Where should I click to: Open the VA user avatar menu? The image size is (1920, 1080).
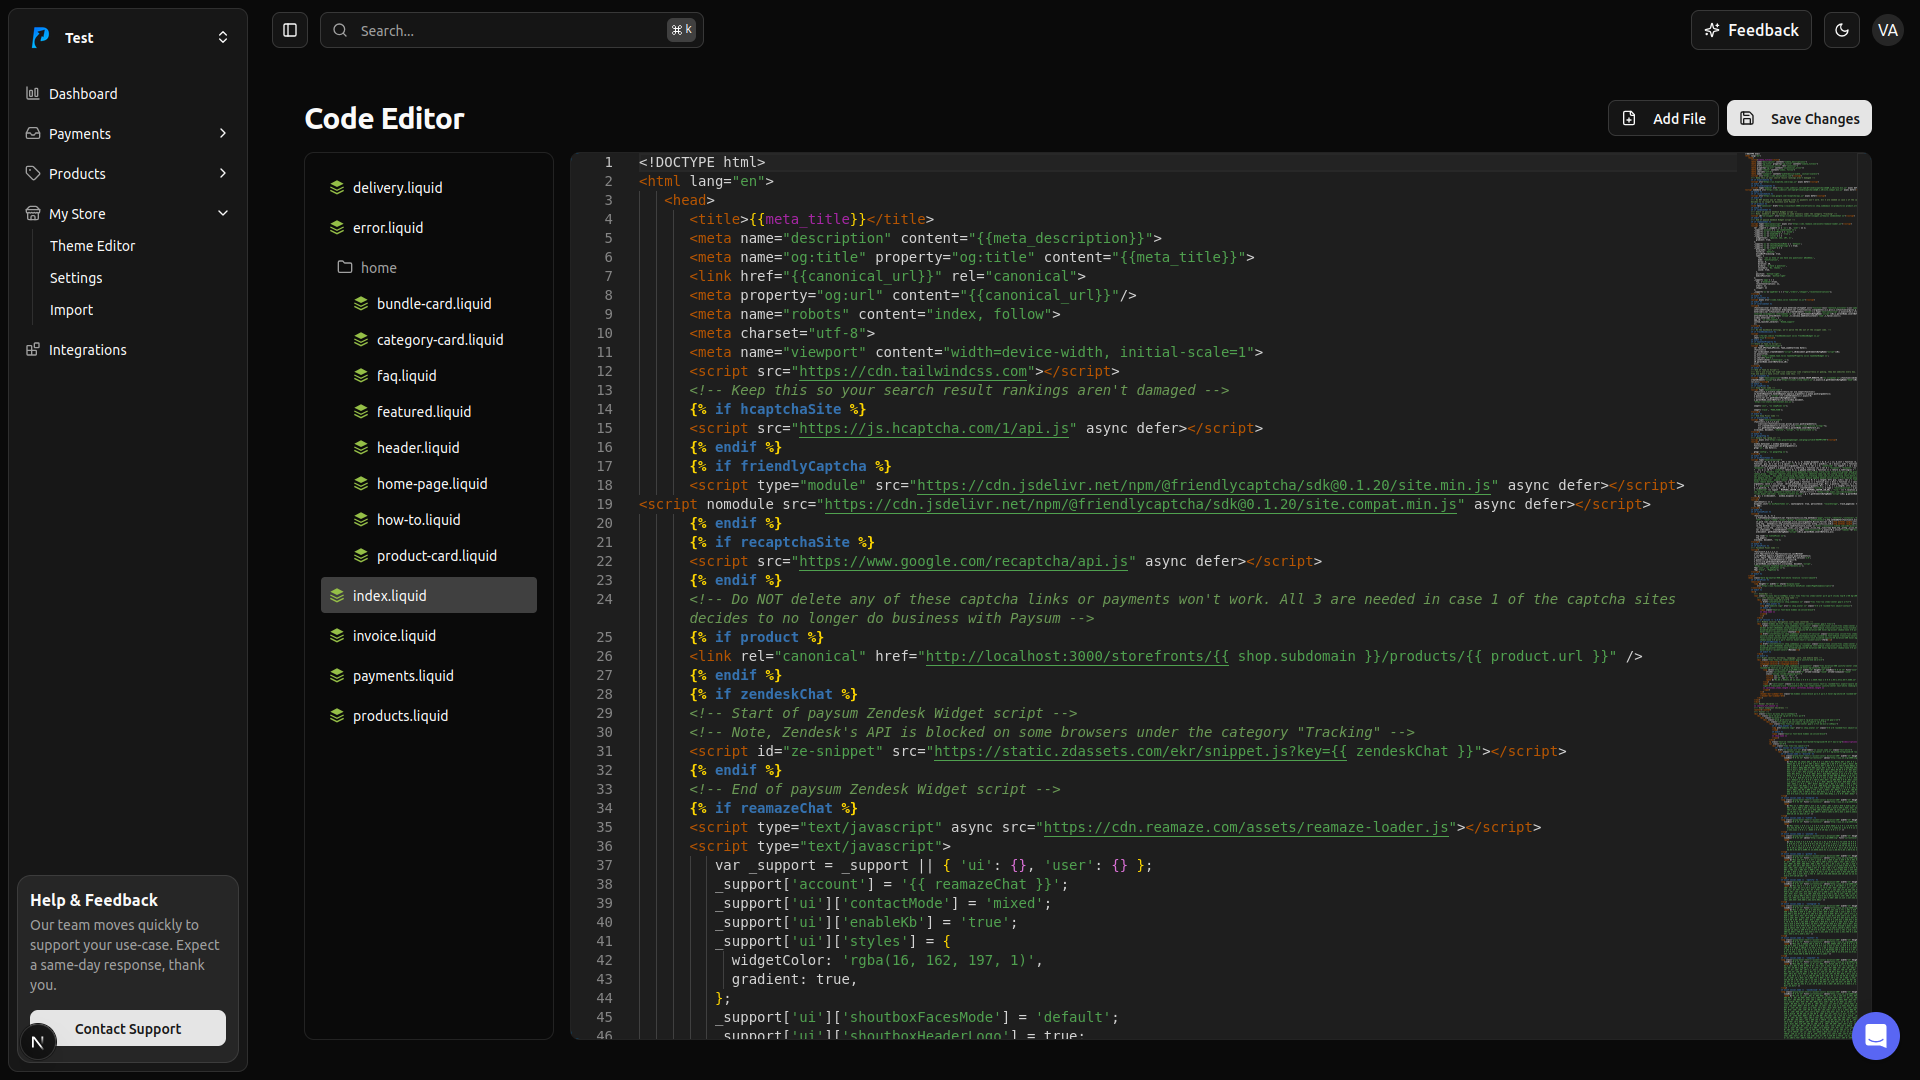pos(1888,30)
